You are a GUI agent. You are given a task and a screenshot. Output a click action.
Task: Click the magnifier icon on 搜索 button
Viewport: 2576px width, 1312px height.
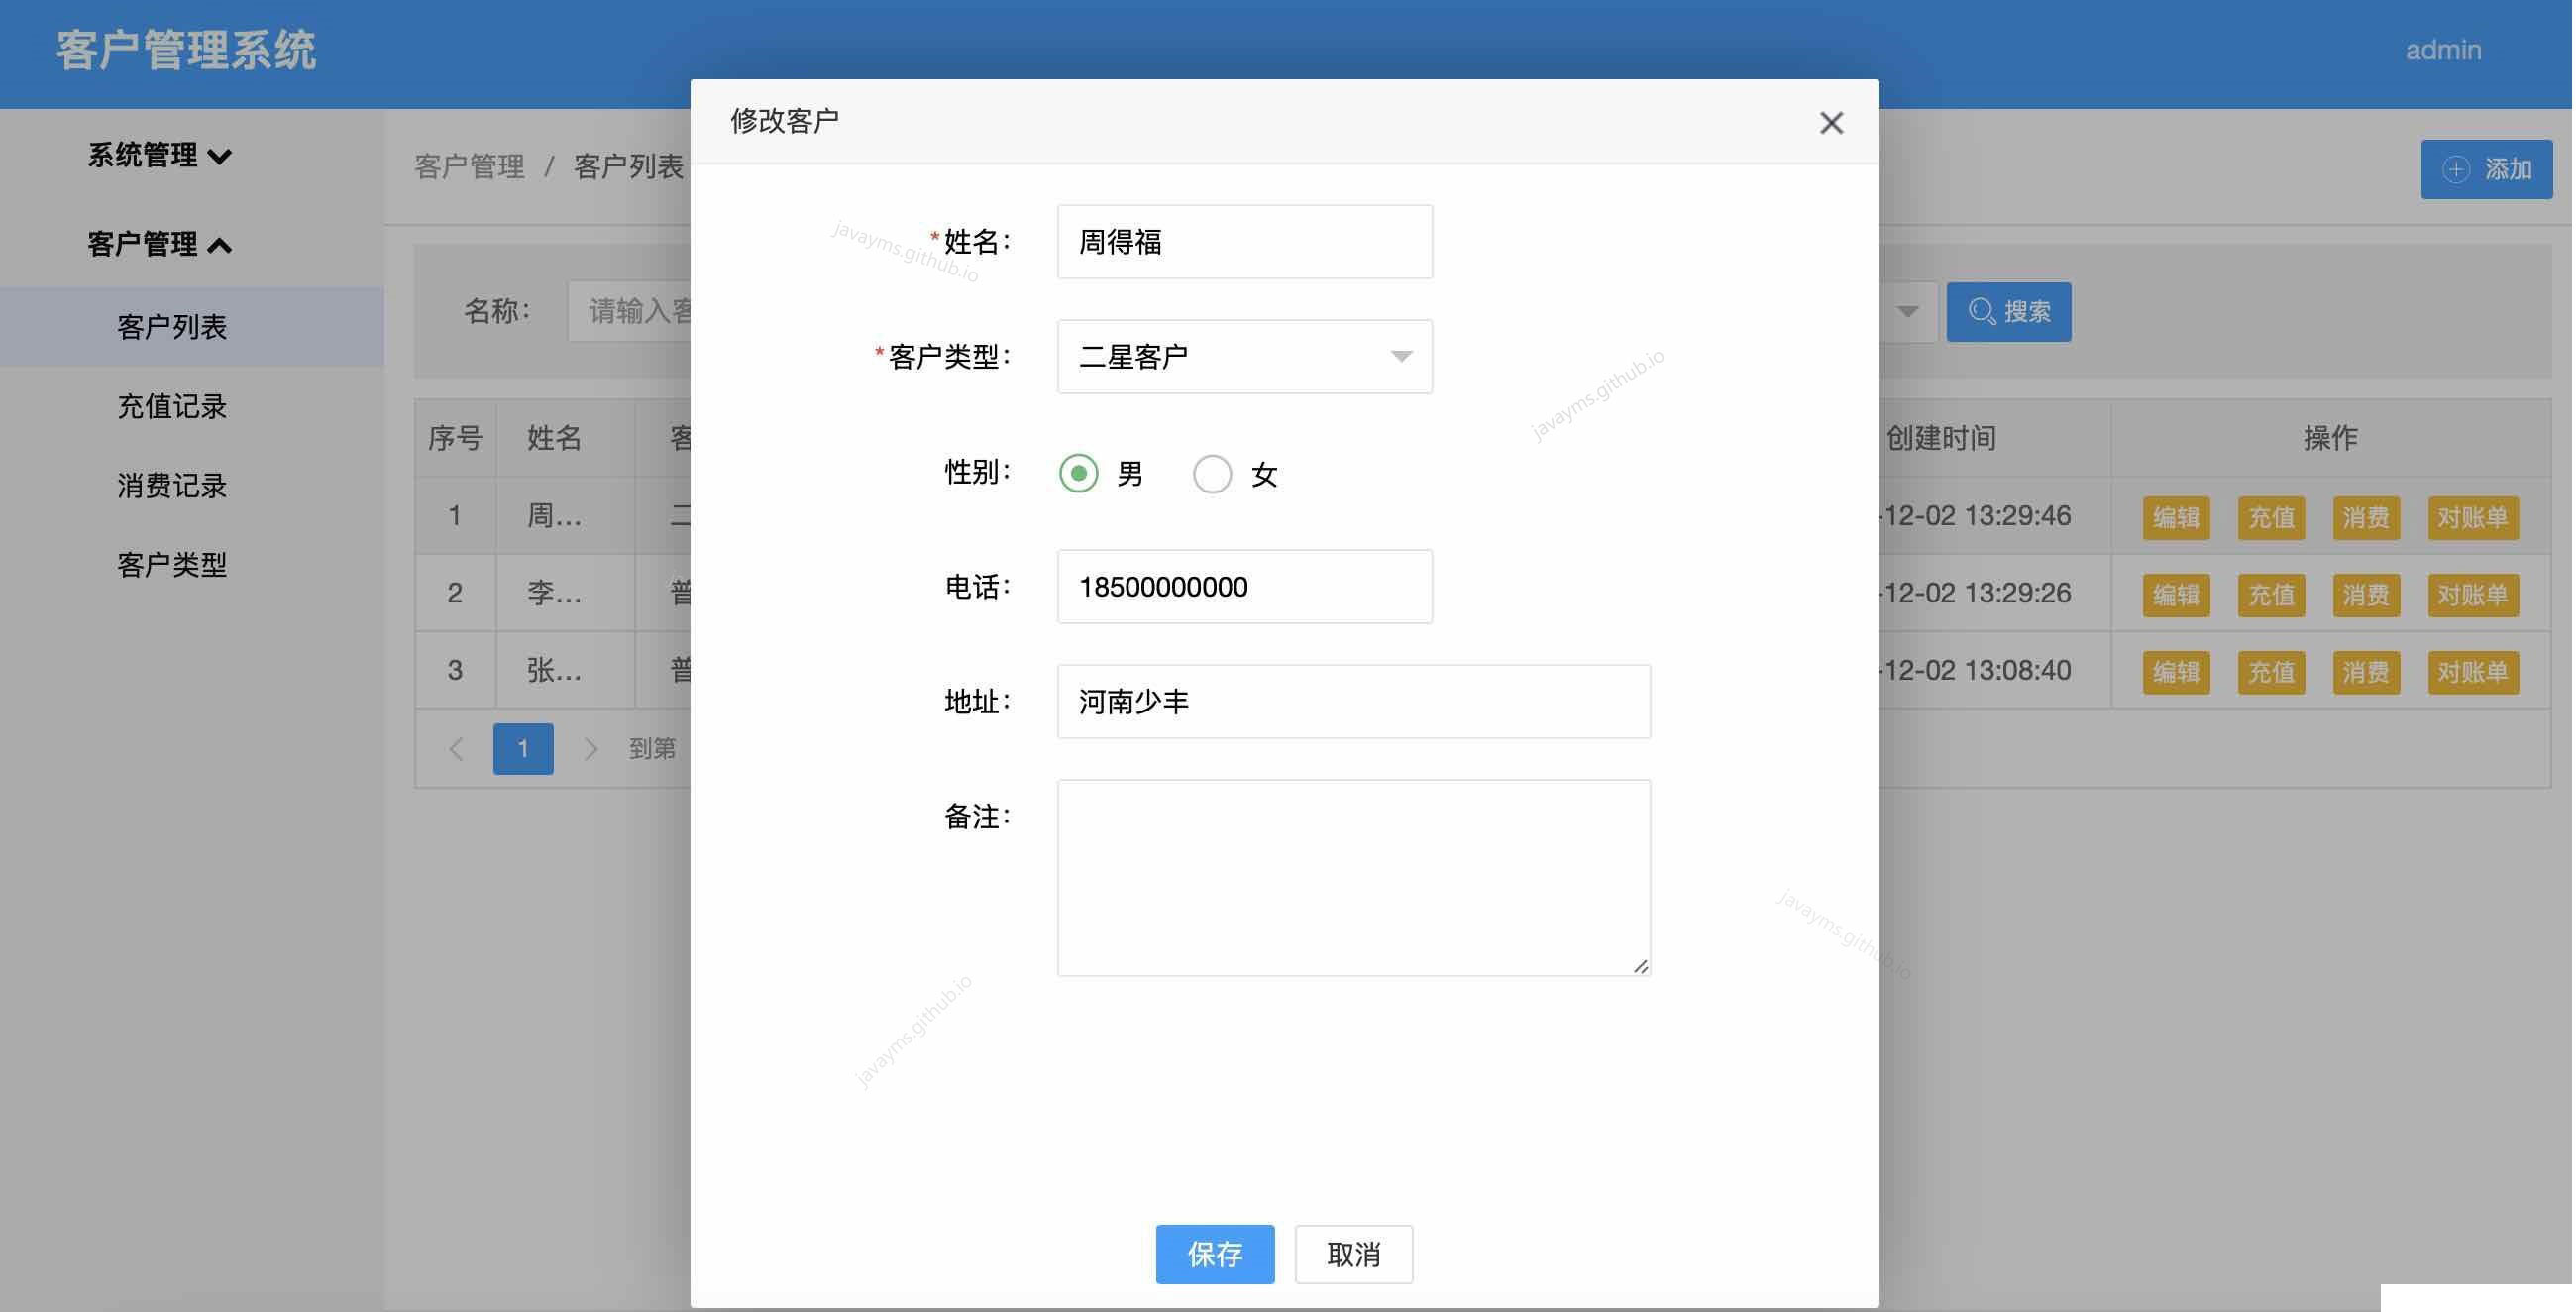pos(1982,311)
